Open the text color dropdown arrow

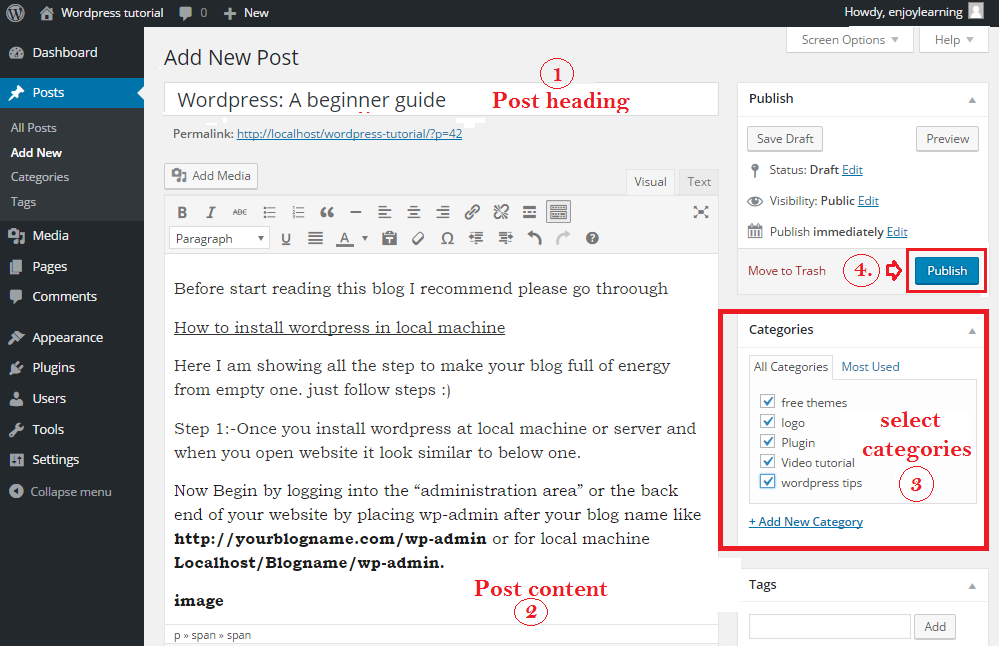365,239
